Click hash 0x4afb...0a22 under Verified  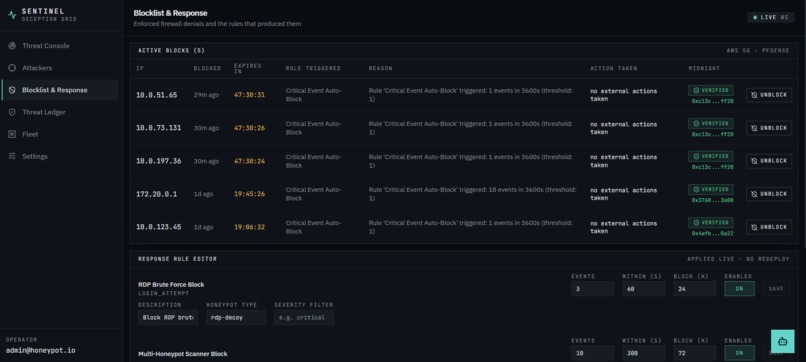click(712, 233)
